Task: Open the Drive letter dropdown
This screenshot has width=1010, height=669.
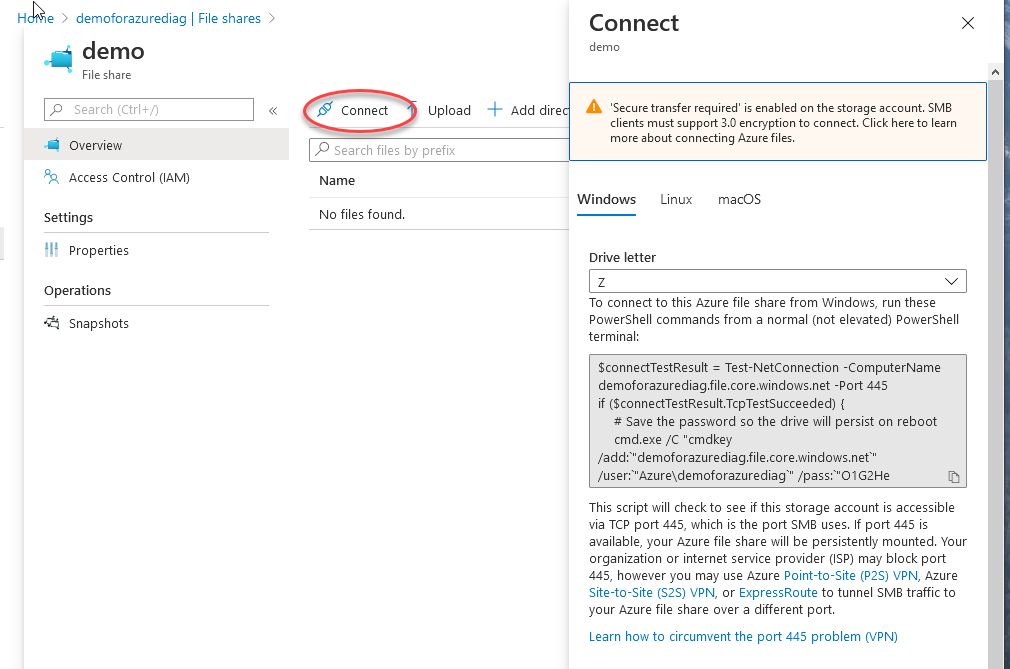Action: click(x=777, y=281)
